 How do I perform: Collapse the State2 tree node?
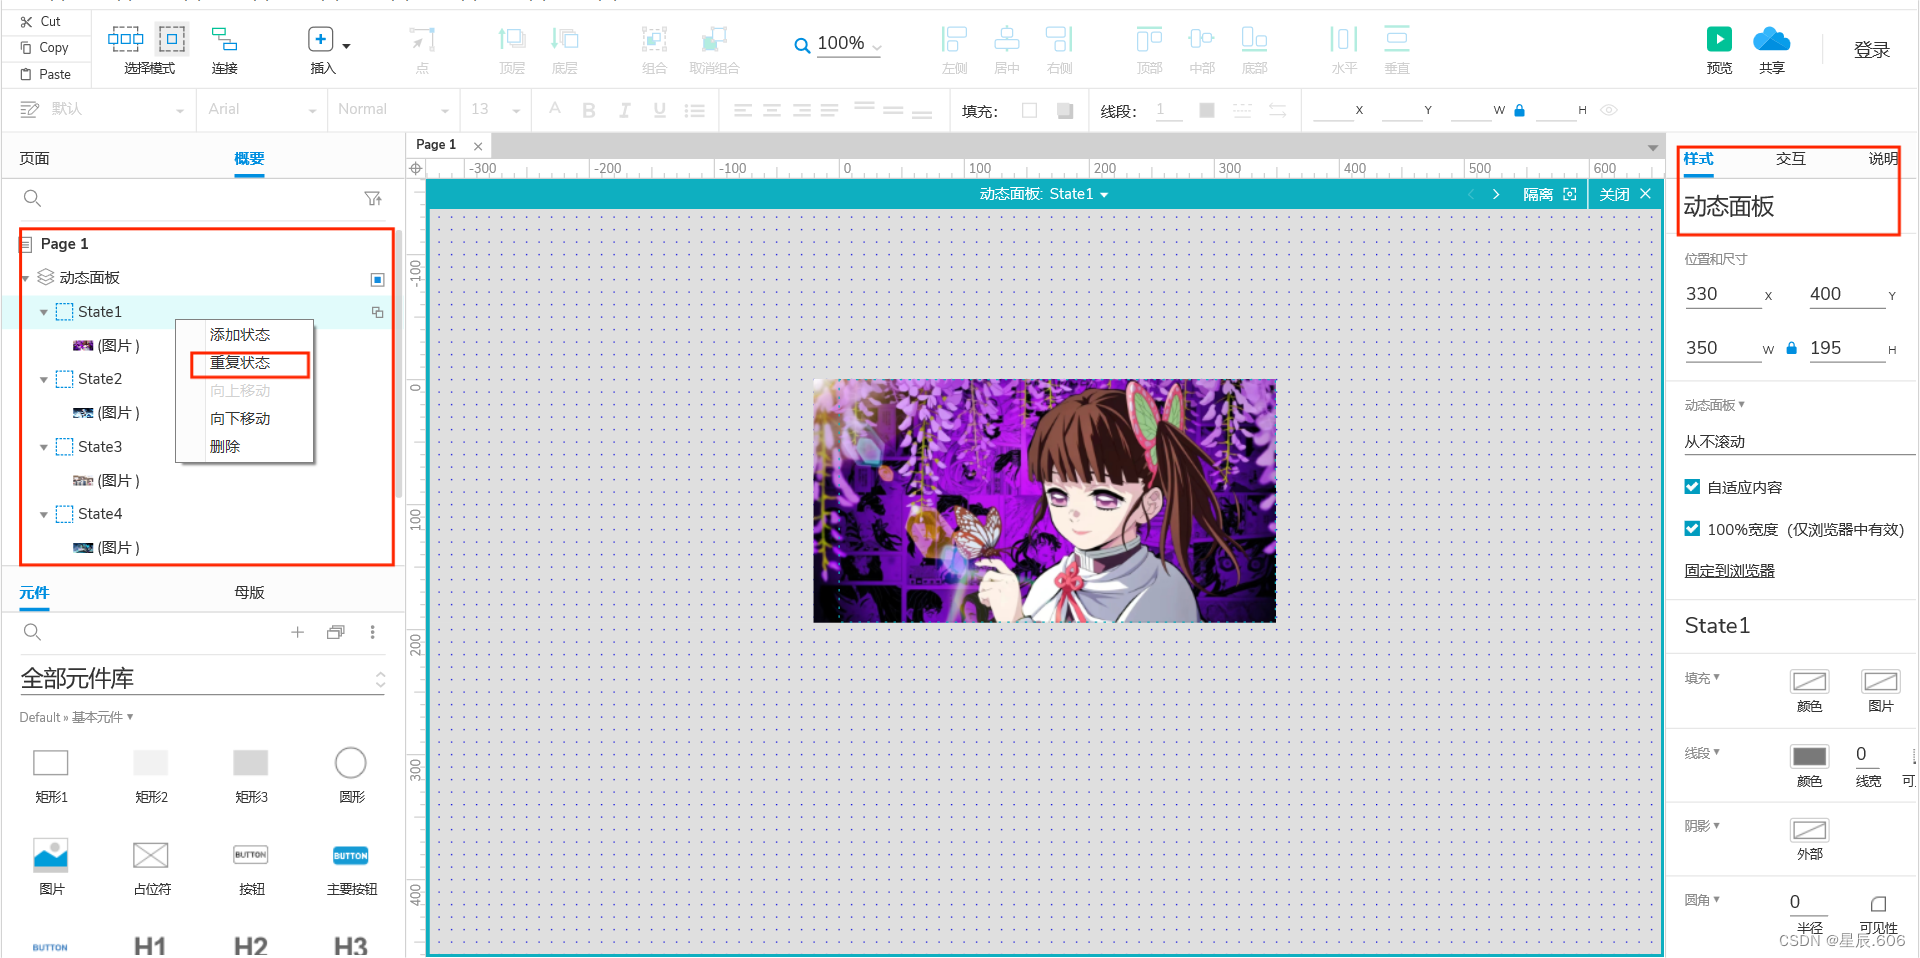[x=43, y=379]
